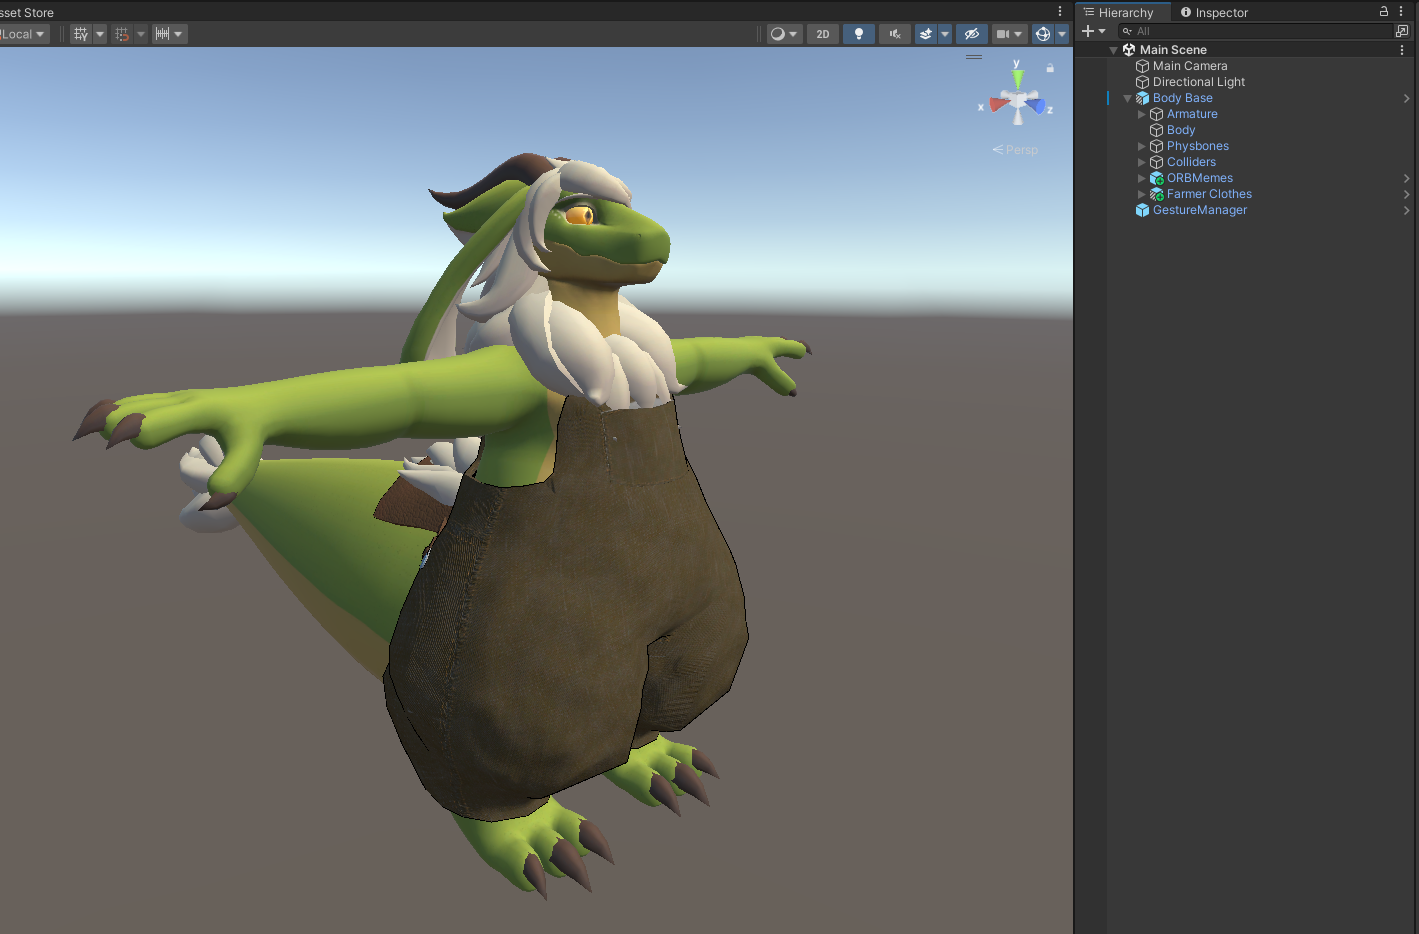This screenshot has width=1419, height=934.
Task: Focus the Hierarchy search field
Action: tap(1254, 31)
